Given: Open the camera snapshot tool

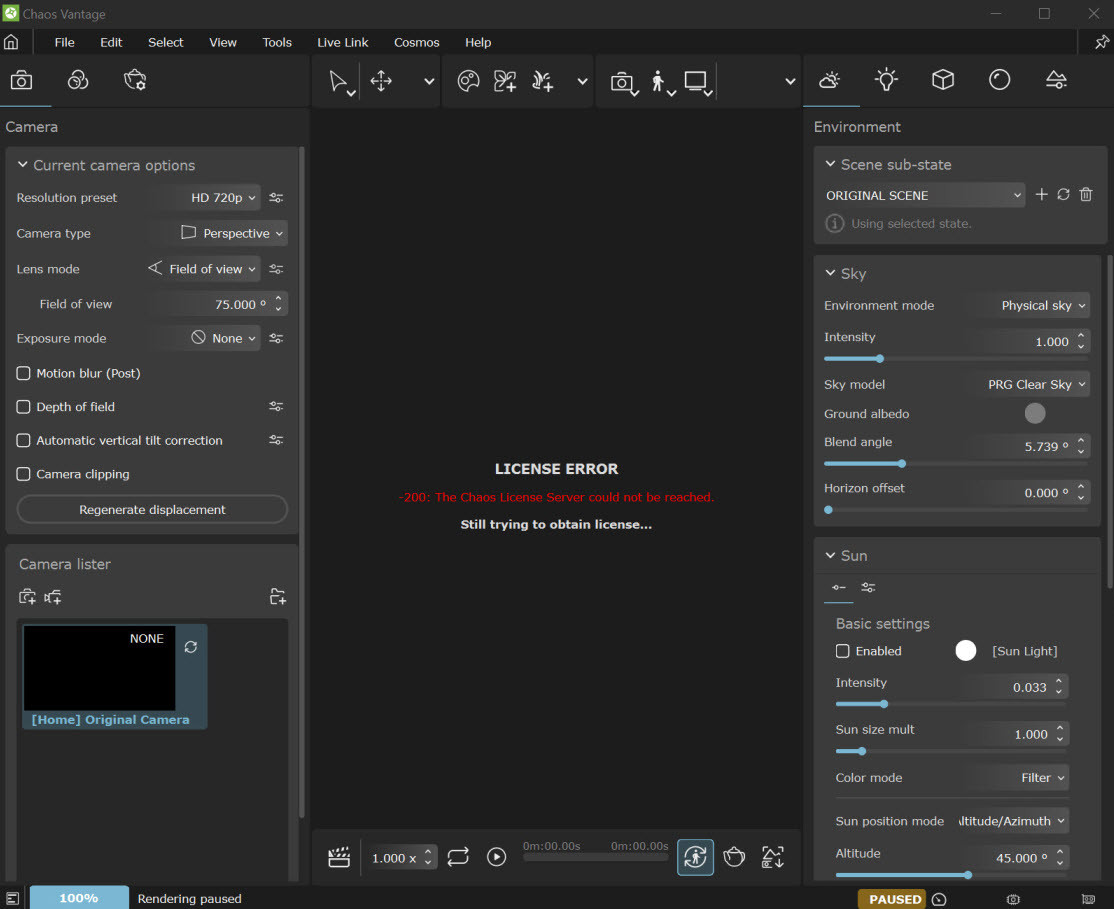Looking at the screenshot, I should [622, 82].
